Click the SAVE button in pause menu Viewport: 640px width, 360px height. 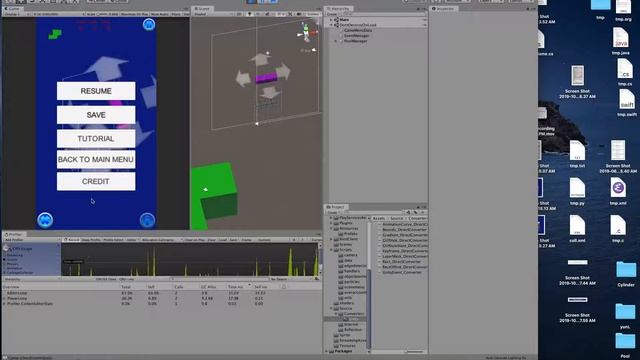[x=96, y=115]
